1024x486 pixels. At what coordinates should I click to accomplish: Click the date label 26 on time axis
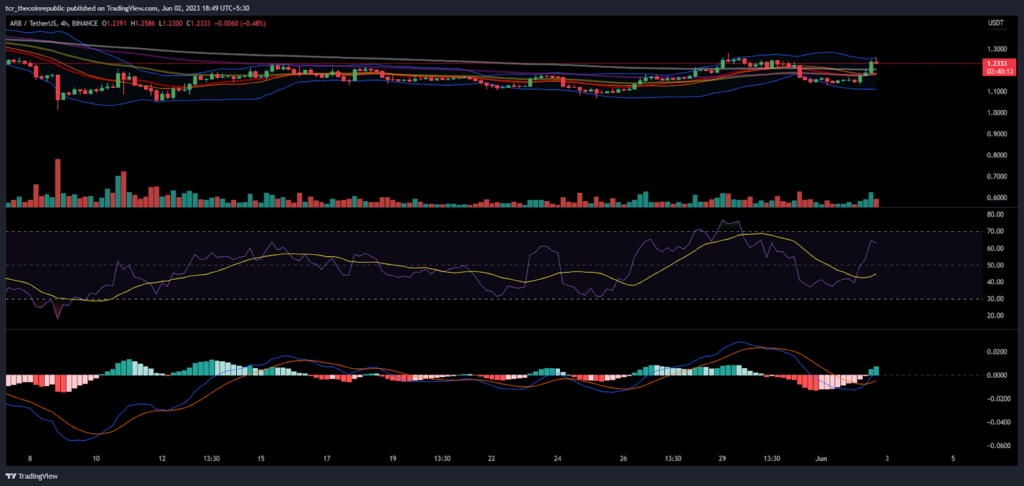pos(623,459)
